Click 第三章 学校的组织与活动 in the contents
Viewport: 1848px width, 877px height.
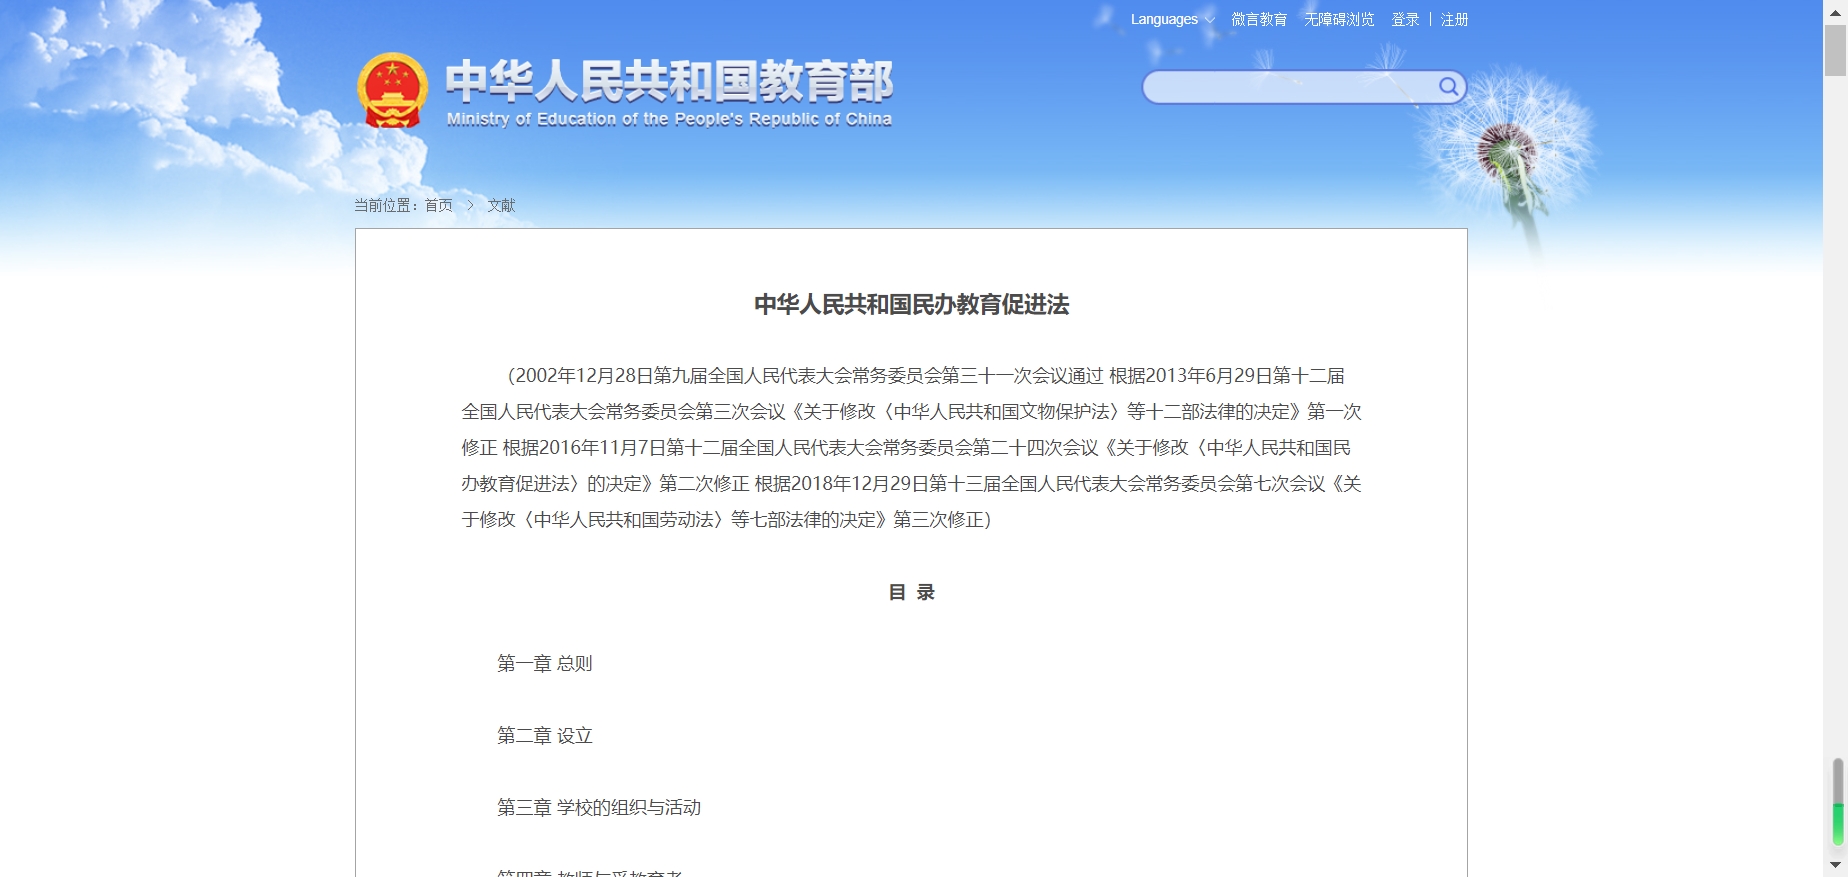599,808
